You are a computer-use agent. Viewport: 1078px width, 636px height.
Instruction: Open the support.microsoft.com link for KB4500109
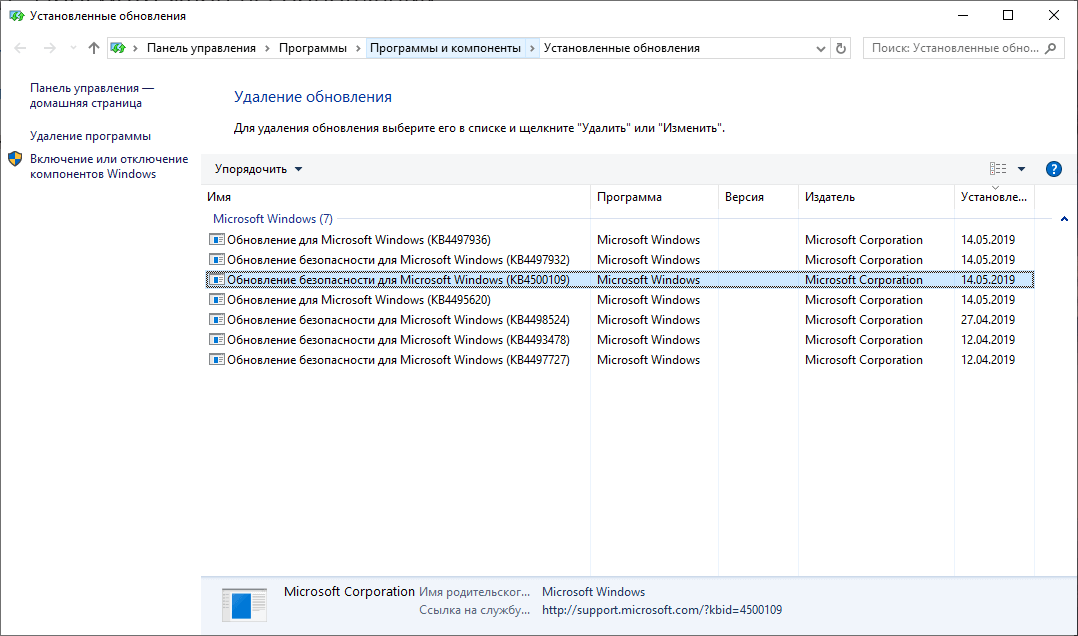(662, 609)
